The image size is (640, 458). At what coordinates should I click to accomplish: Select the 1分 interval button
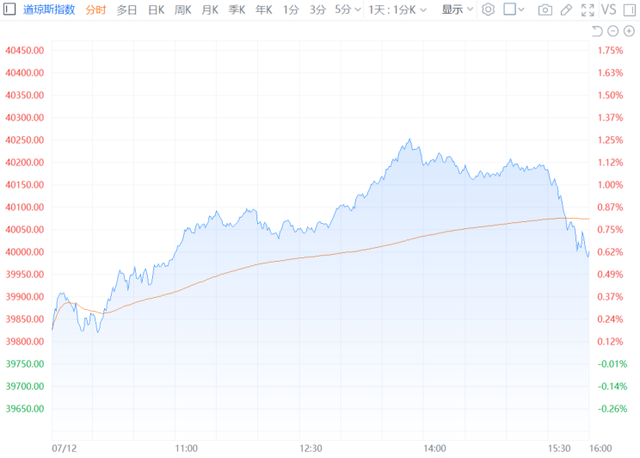tap(290, 10)
